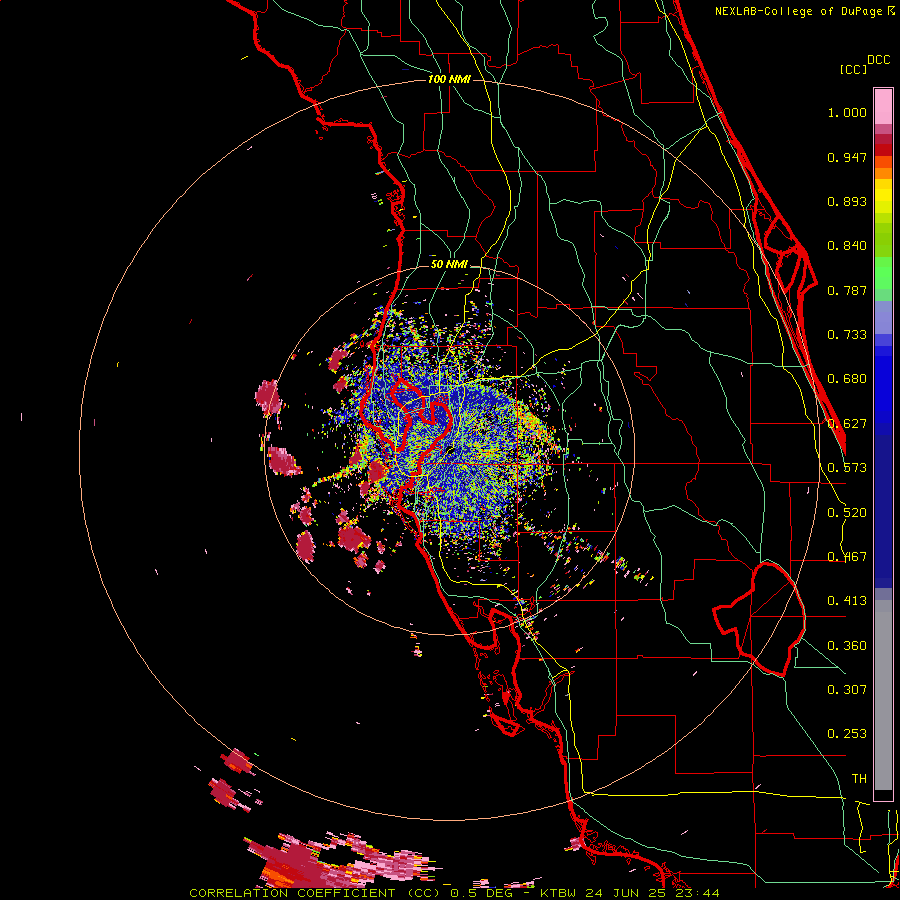Image resolution: width=900 pixels, height=900 pixels.
Task: Click the NEXLAB-College of DuPage credit text
Action: (x=798, y=11)
